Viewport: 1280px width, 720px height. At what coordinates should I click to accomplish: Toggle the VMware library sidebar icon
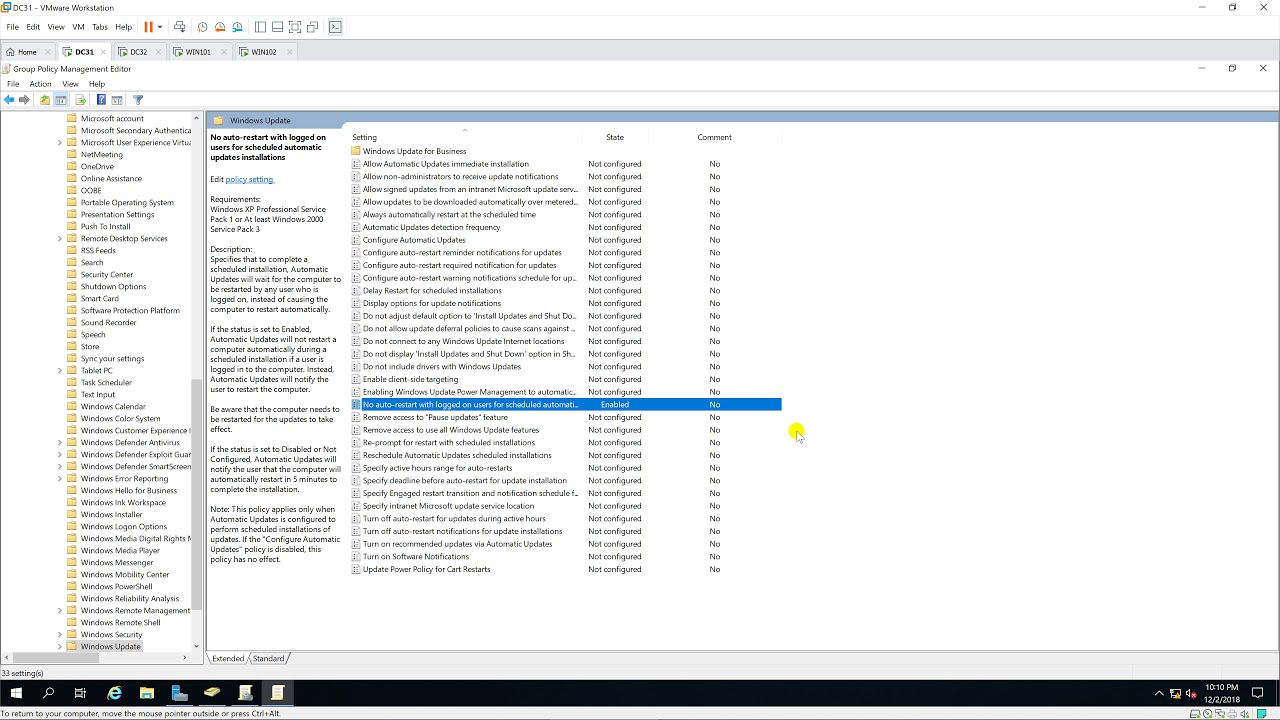[x=260, y=27]
